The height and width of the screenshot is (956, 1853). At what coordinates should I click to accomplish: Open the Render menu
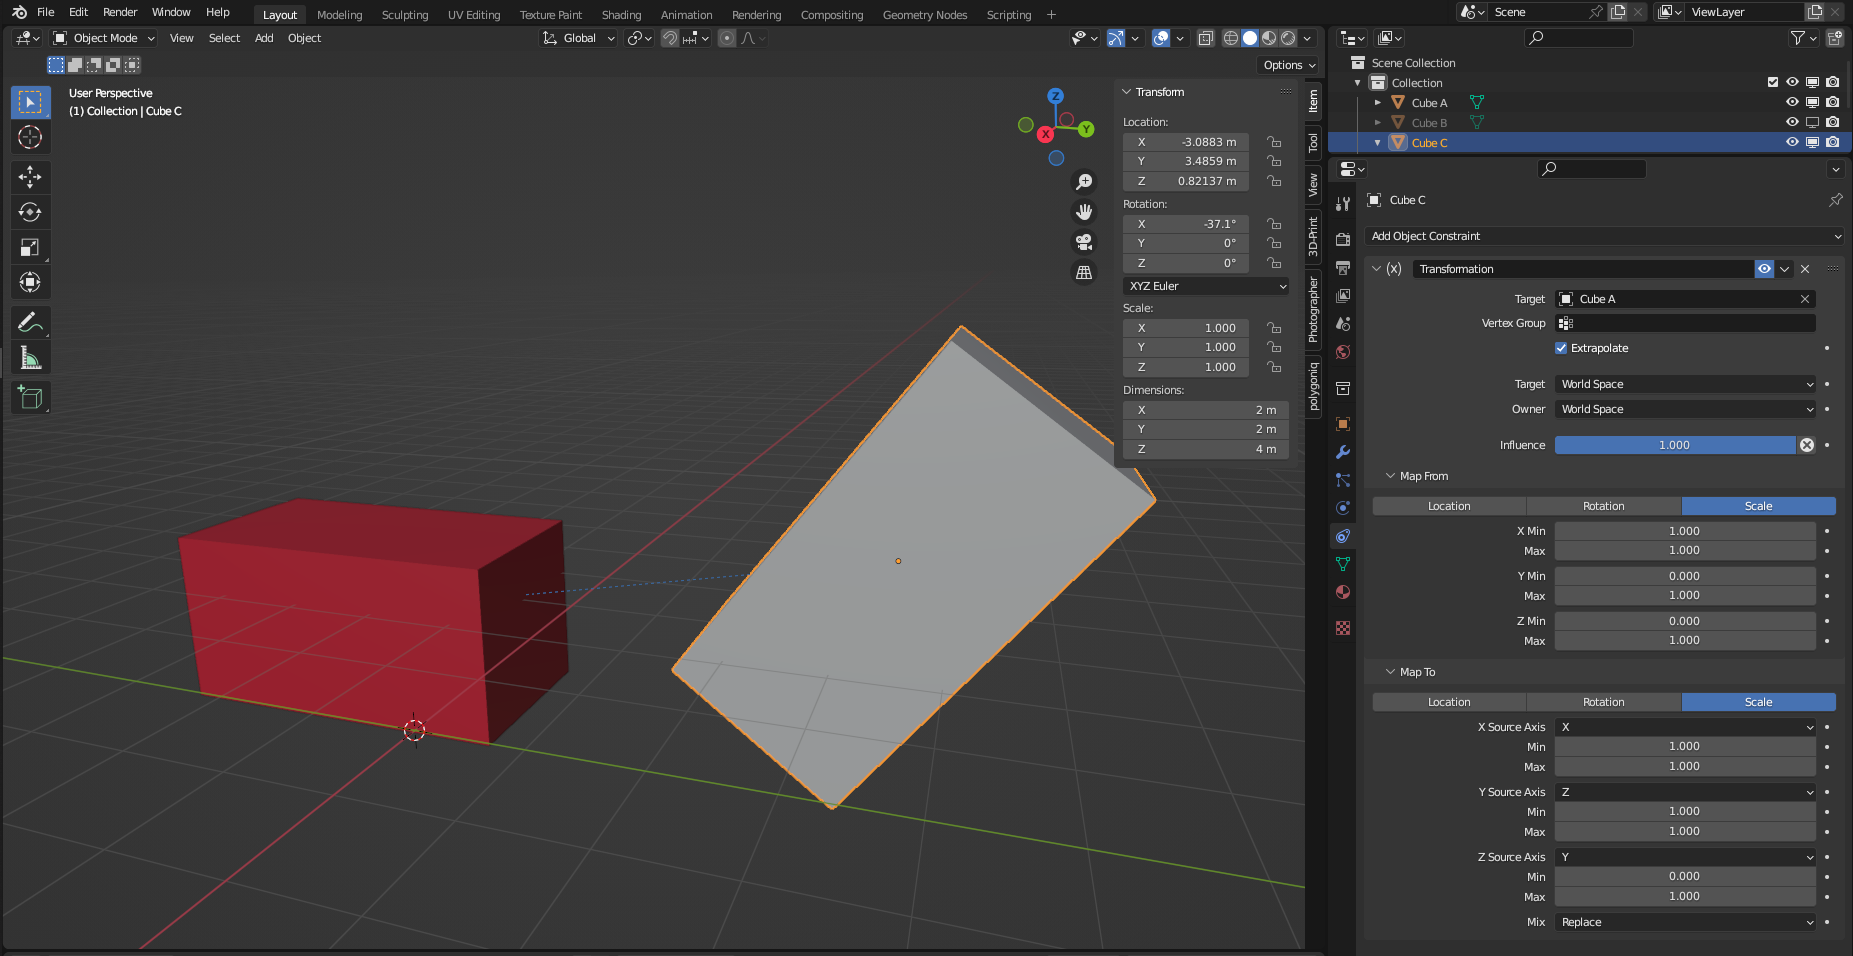(120, 12)
